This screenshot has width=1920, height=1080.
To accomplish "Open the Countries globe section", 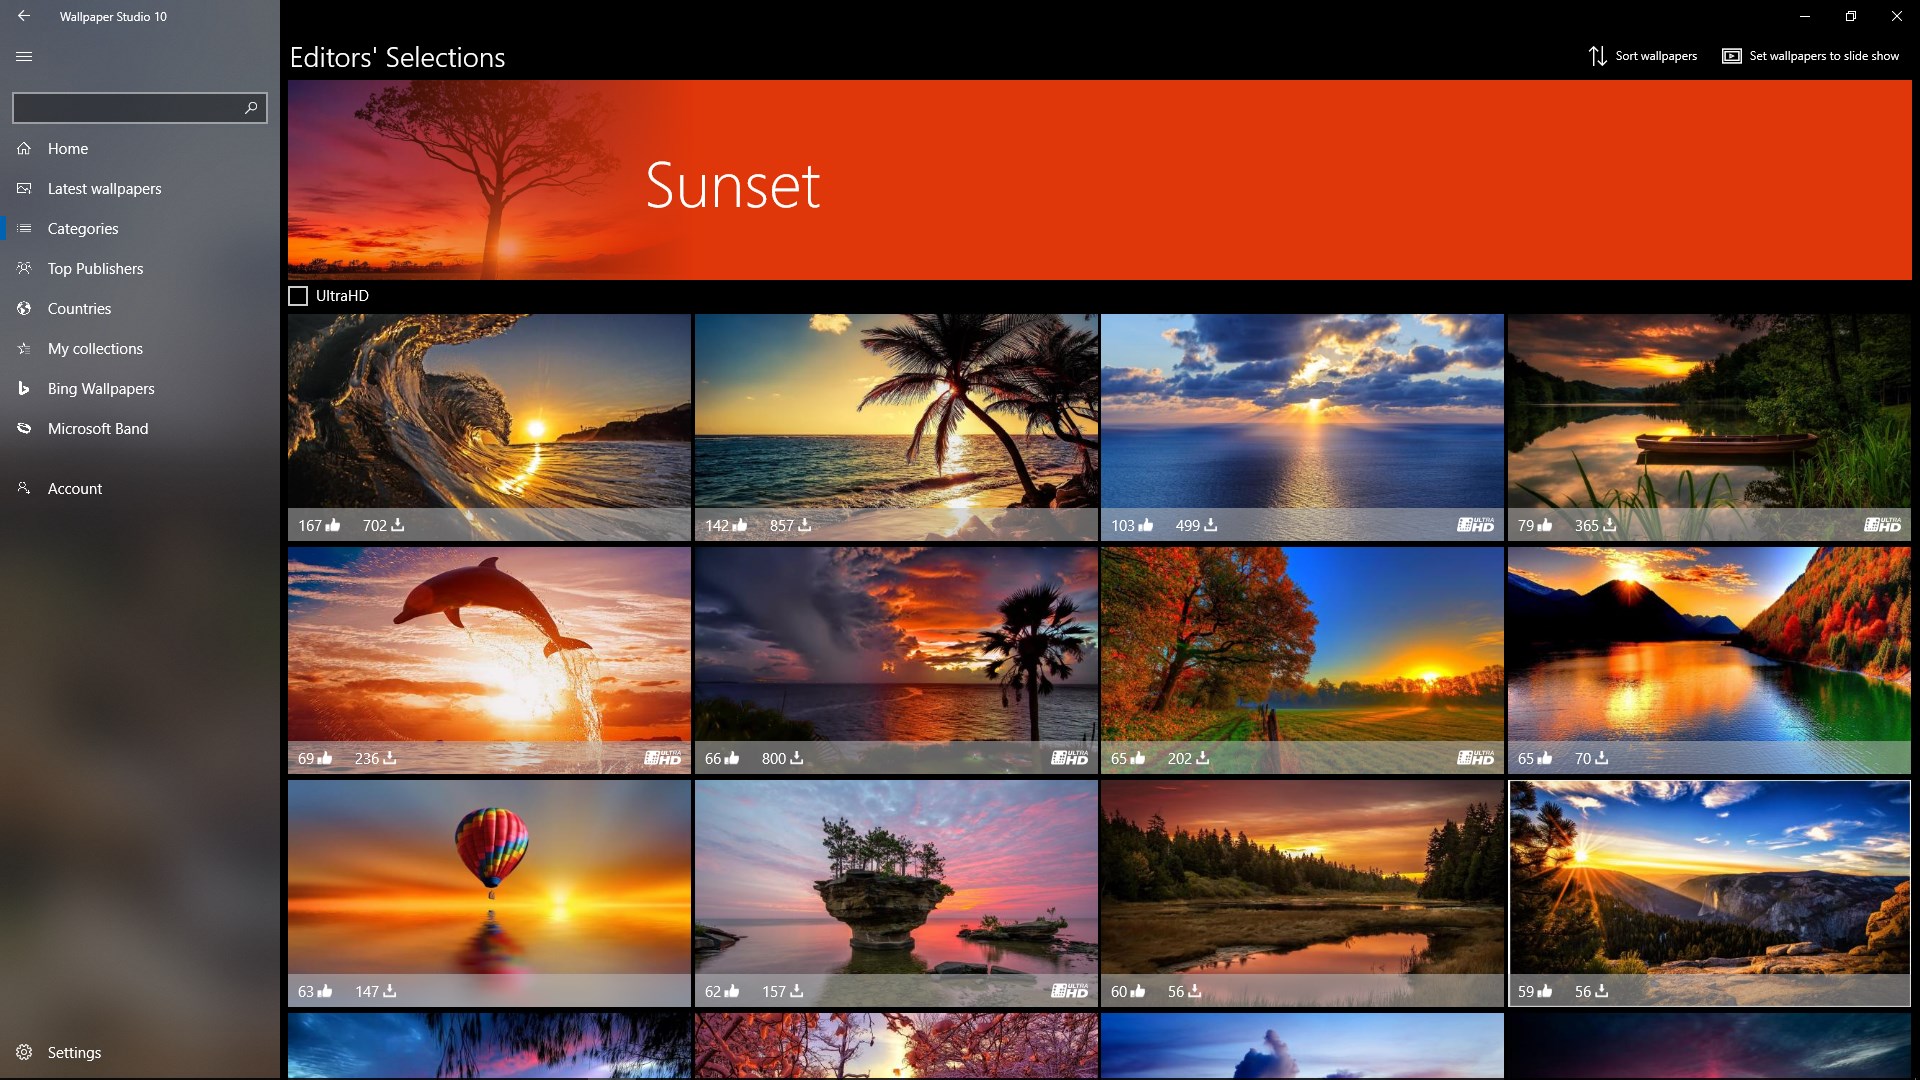I will pos(79,308).
